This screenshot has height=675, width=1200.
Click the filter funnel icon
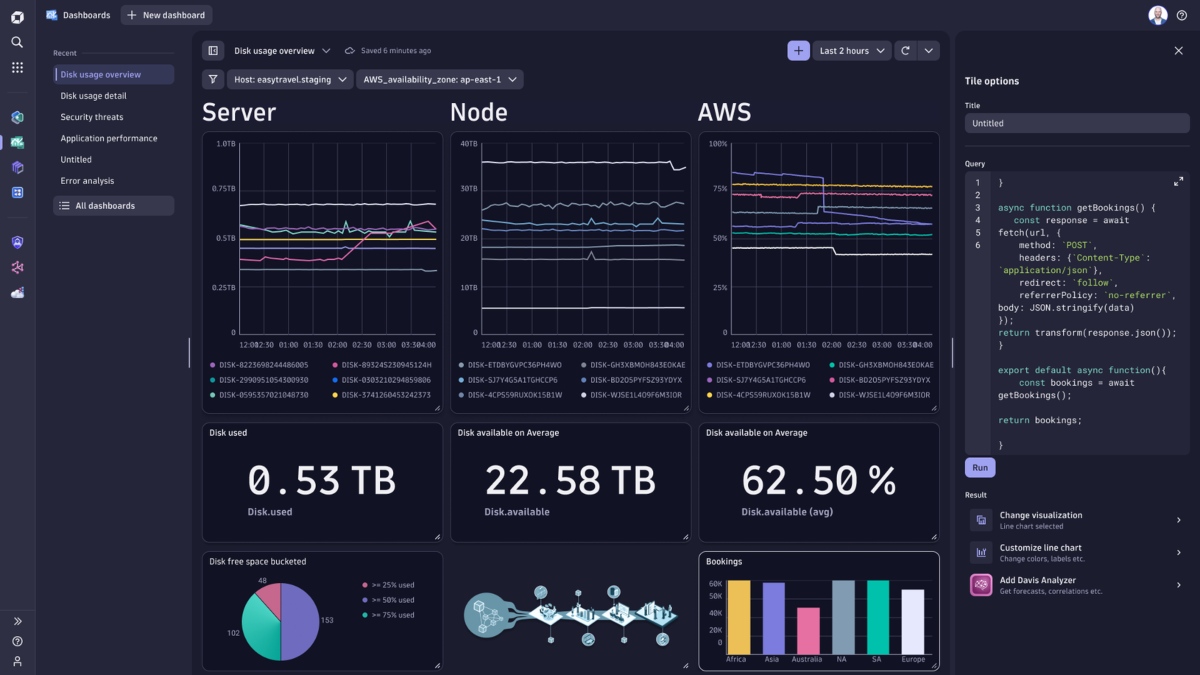213,80
